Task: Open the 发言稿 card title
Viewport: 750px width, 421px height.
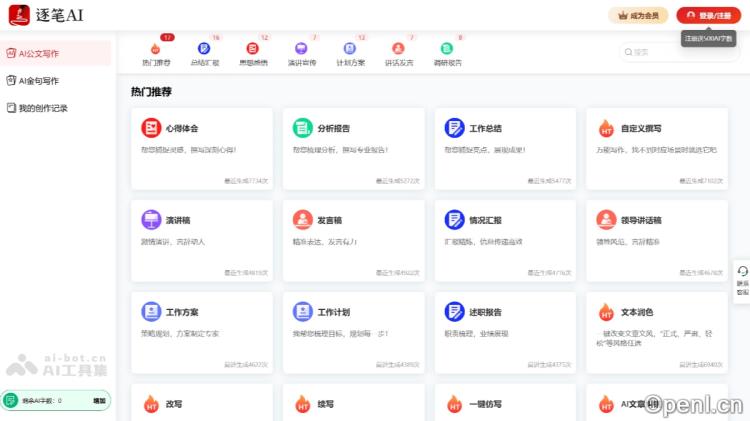Action: 330,220
